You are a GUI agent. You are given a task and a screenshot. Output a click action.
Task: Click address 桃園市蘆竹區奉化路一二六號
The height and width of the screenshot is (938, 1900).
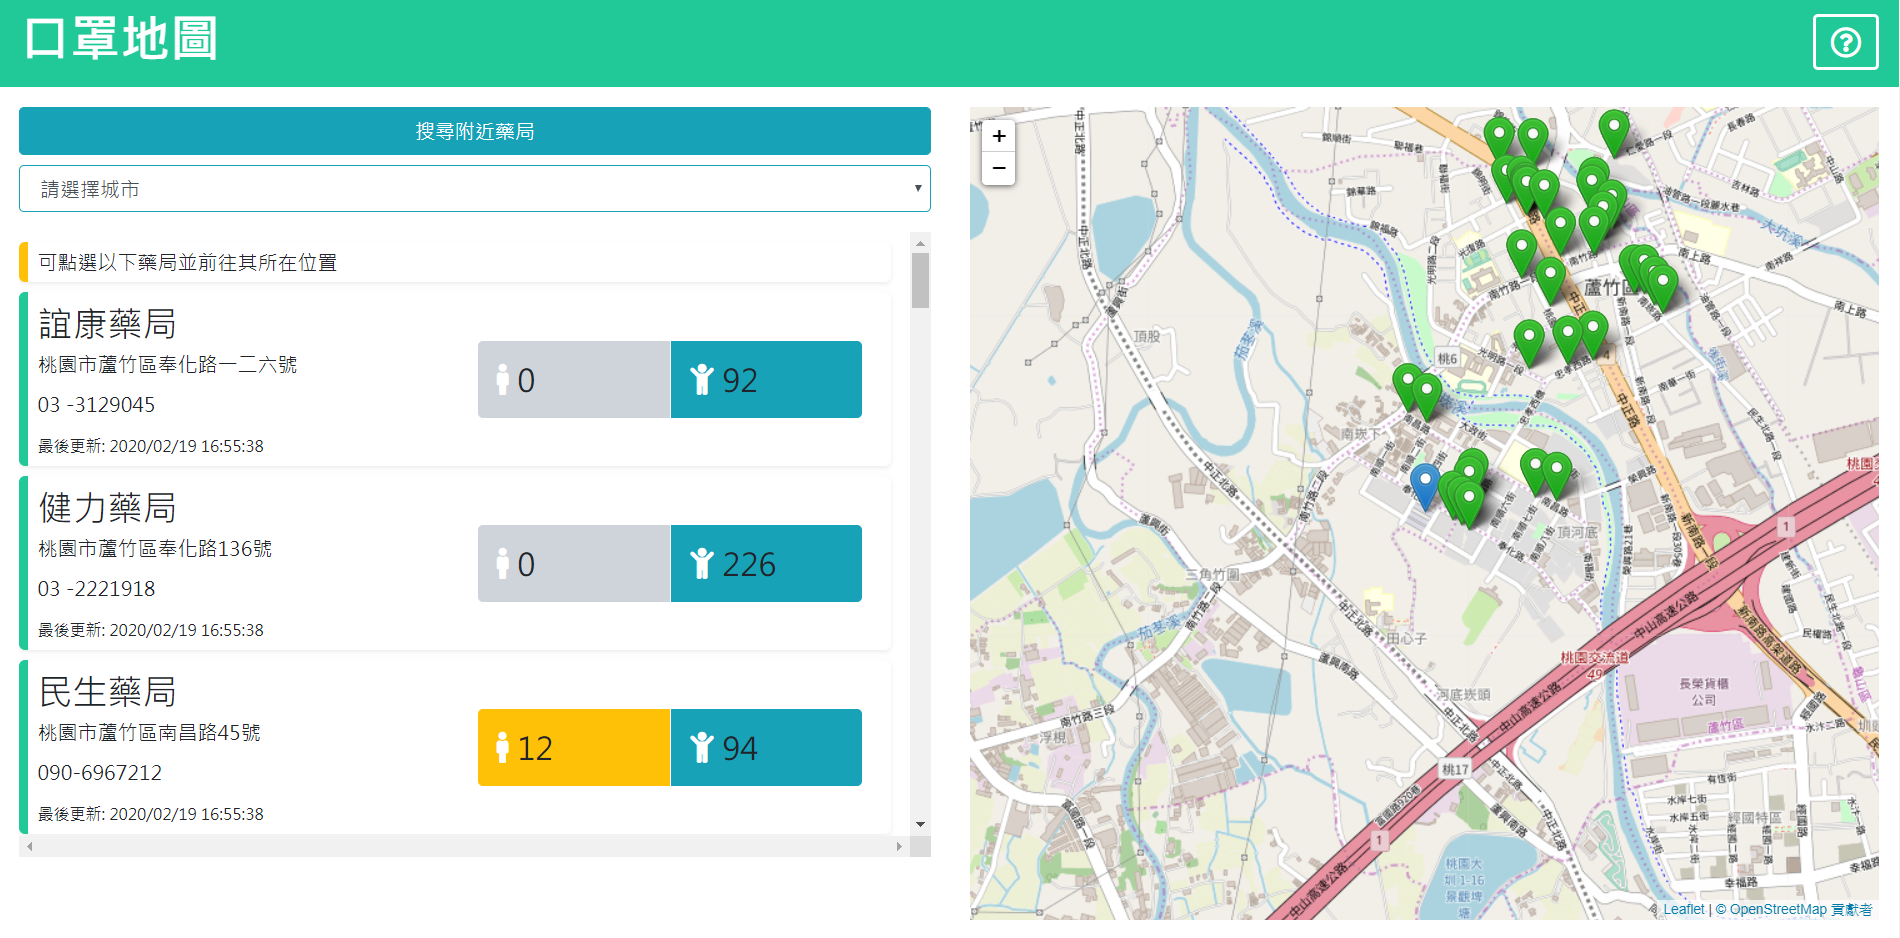(x=168, y=365)
